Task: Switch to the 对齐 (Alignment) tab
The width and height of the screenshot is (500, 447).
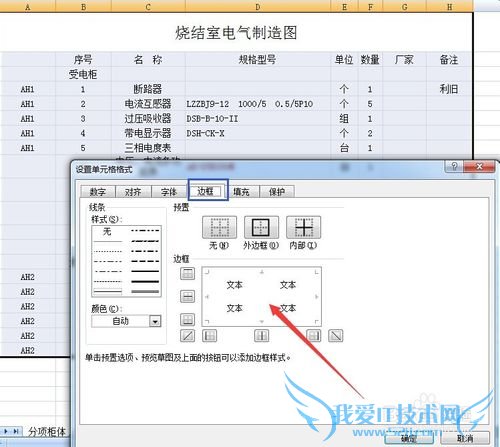Action: point(133,192)
